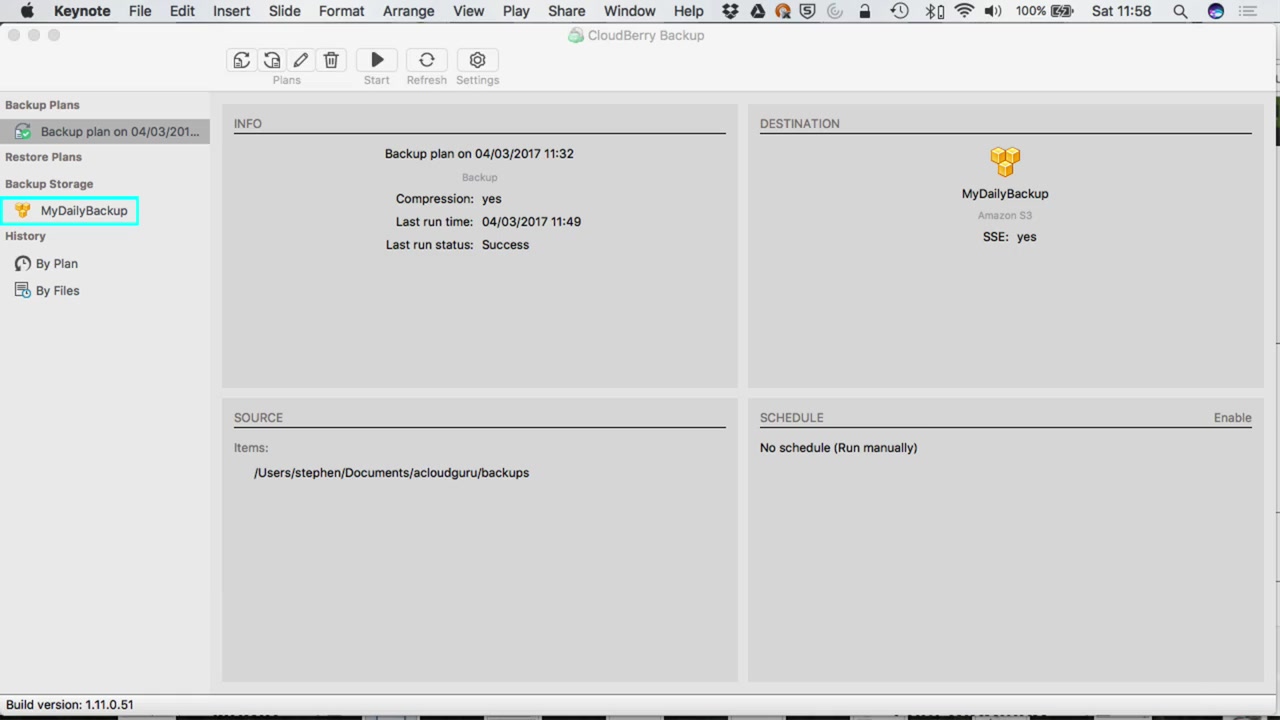Open the Slide menu
The height and width of the screenshot is (720, 1280).
[x=284, y=11]
